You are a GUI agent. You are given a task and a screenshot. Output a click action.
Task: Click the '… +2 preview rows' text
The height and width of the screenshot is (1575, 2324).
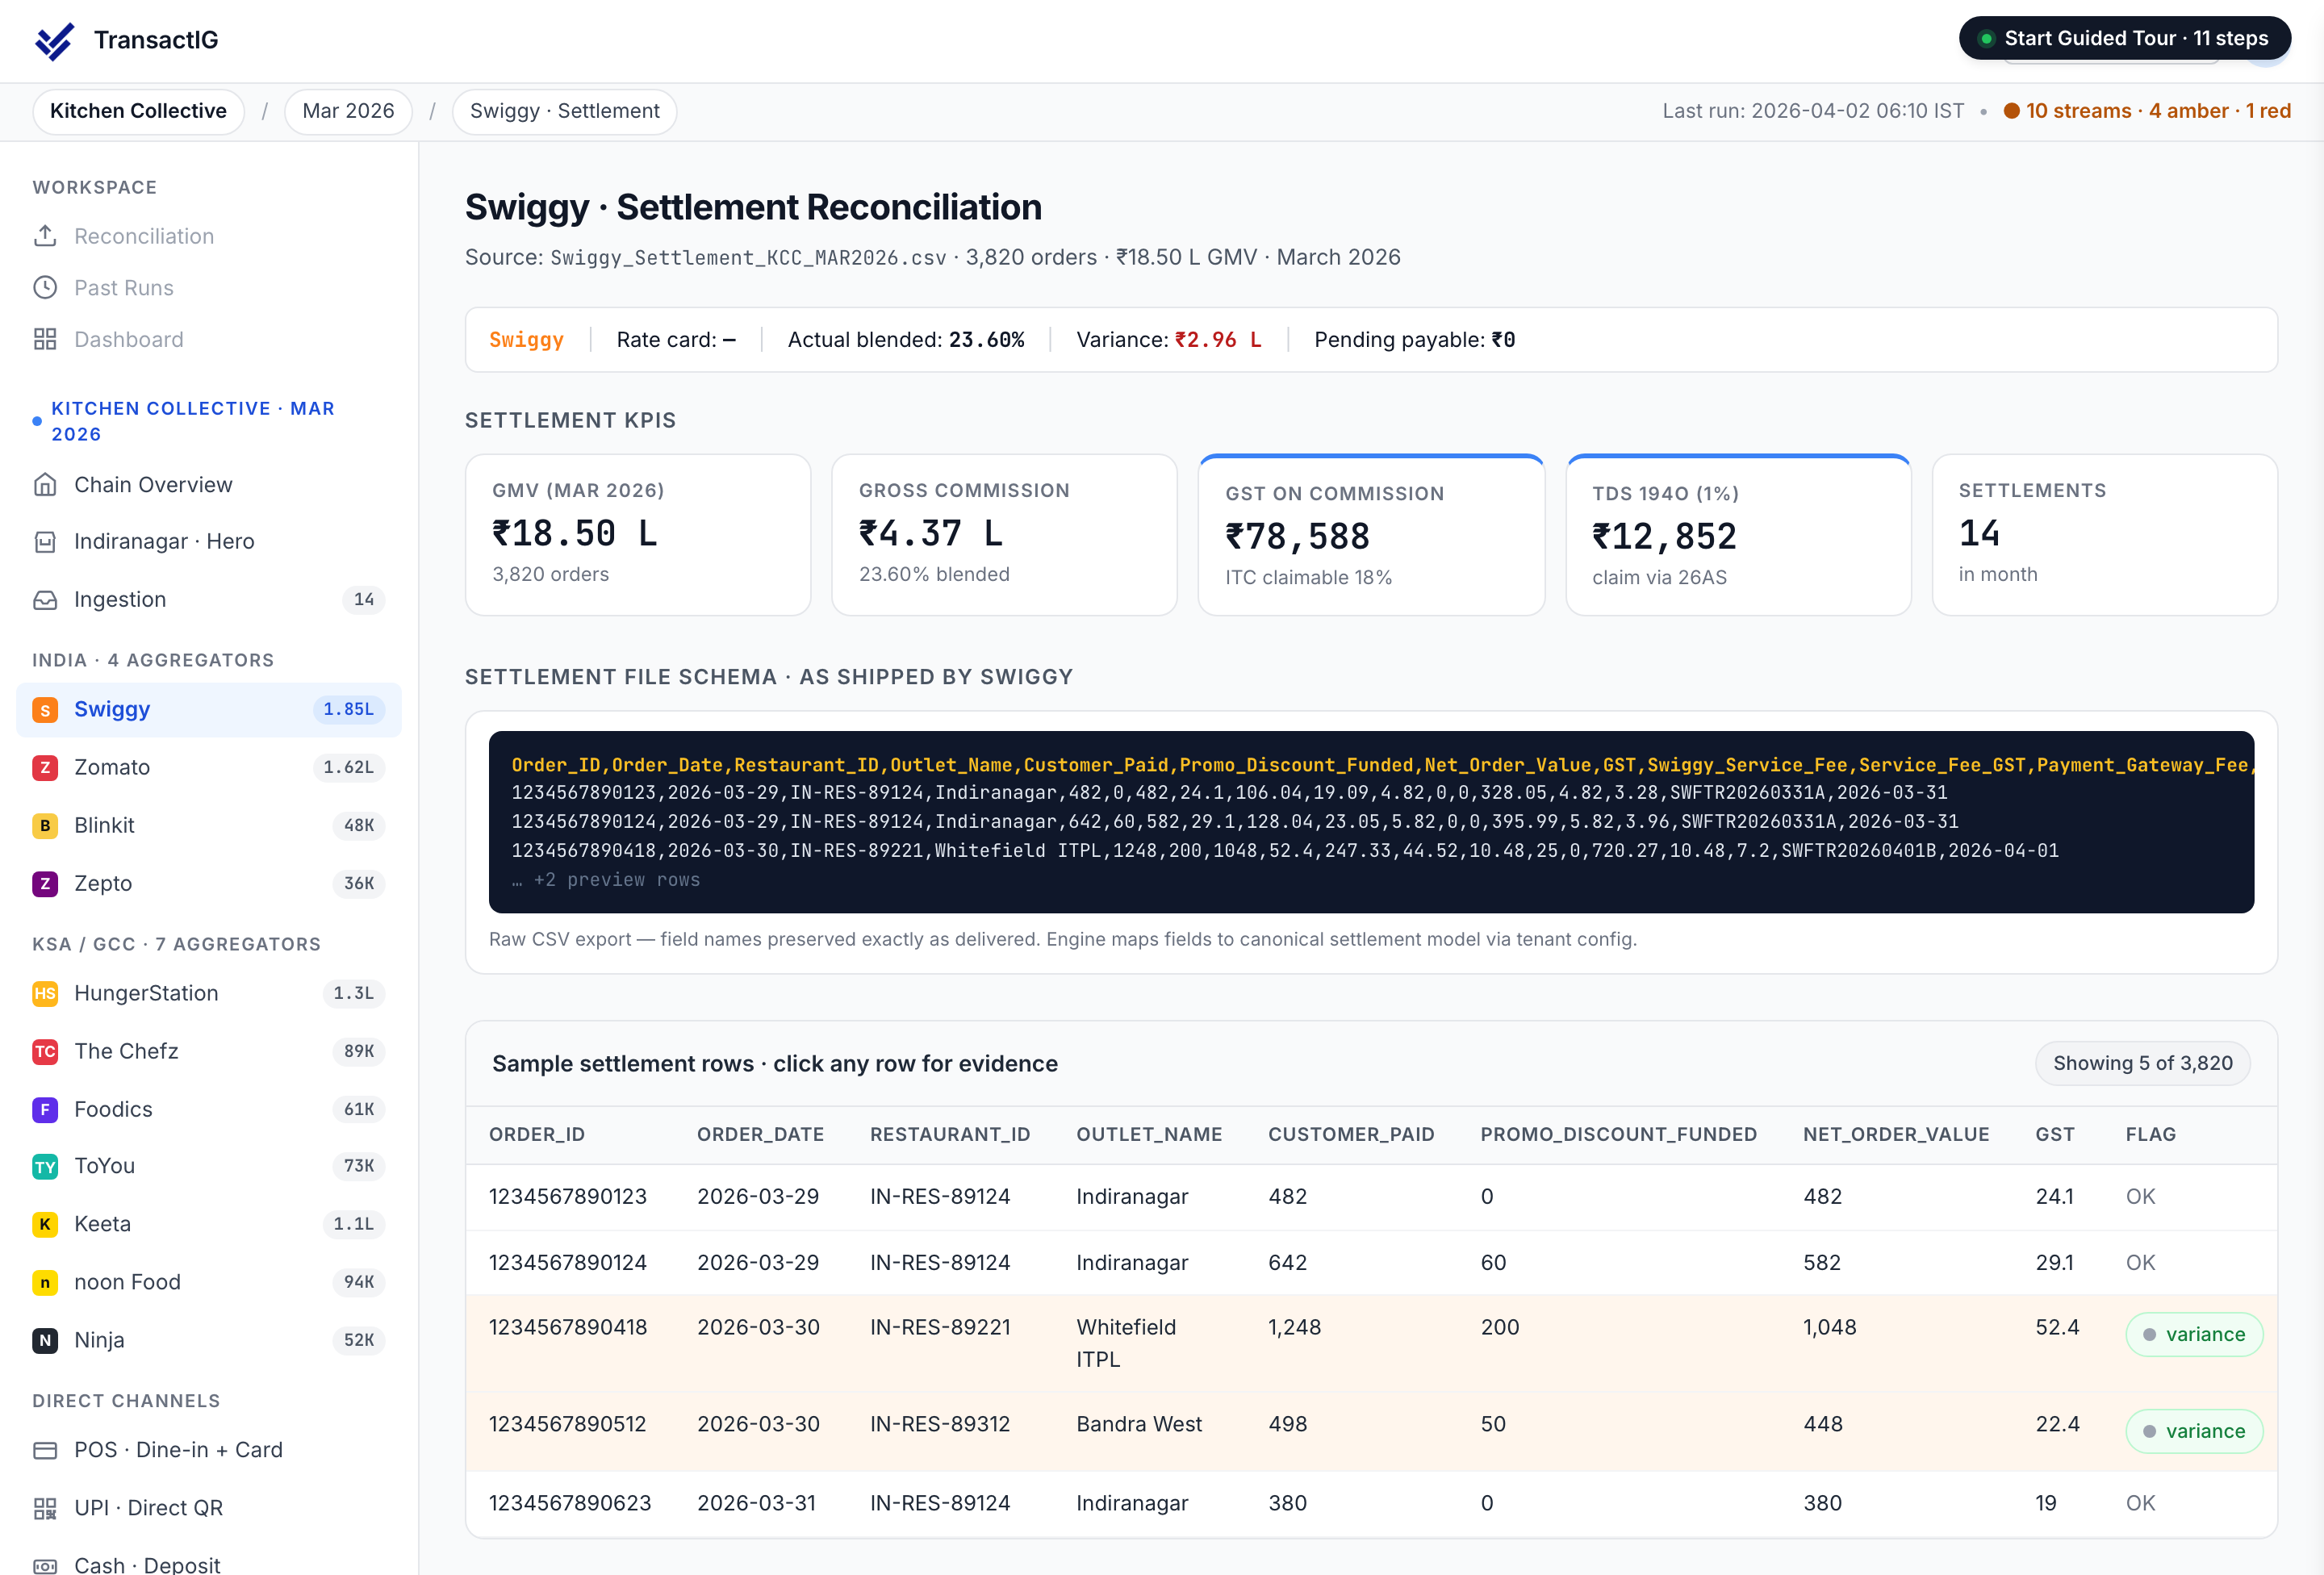[606, 880]
